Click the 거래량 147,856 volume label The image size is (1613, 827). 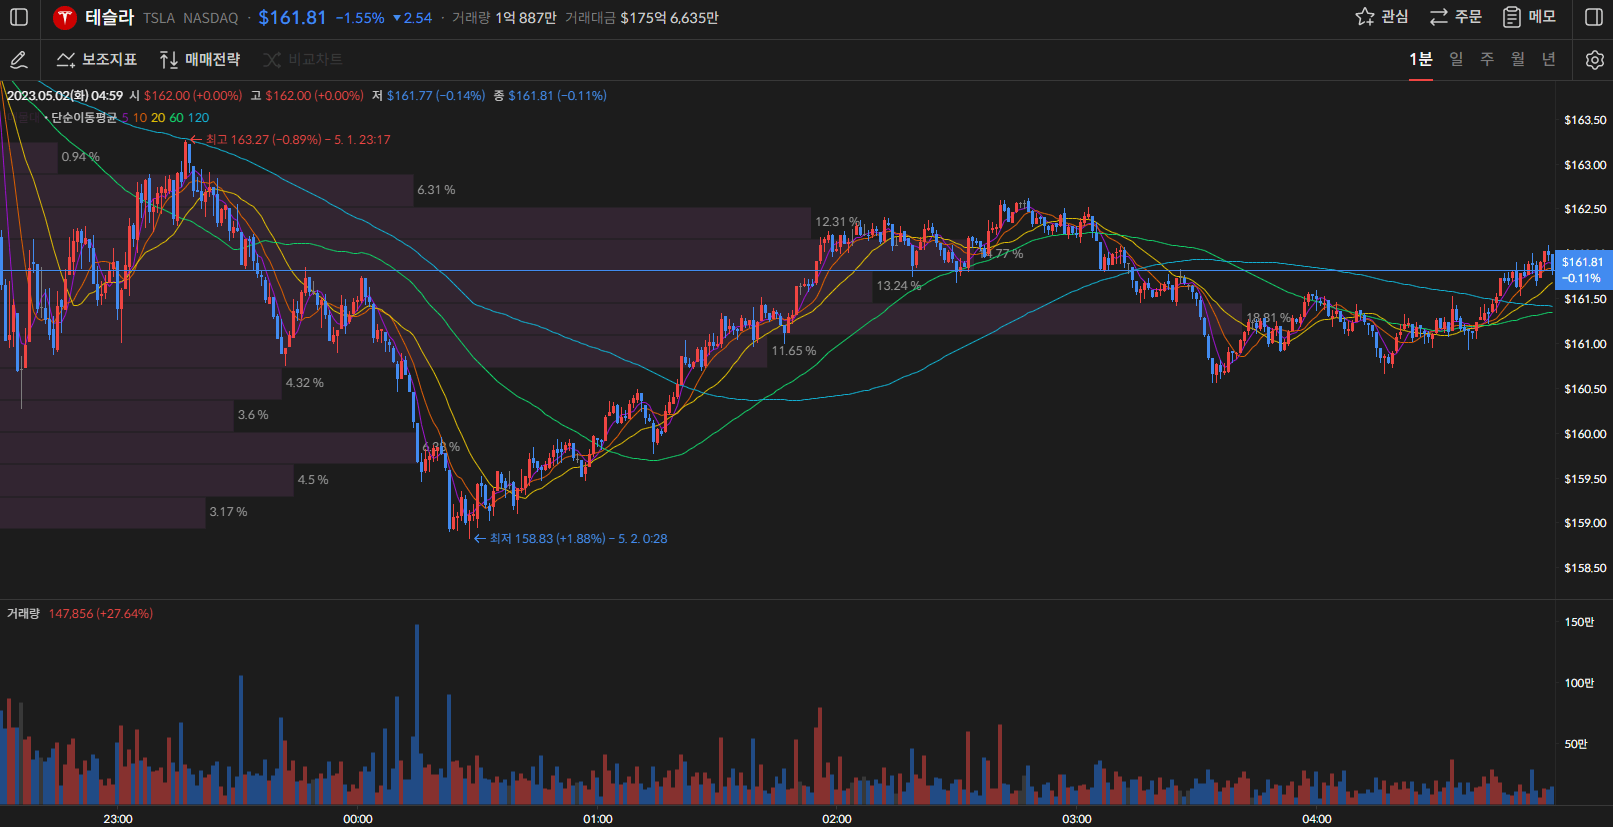(80, 614)
